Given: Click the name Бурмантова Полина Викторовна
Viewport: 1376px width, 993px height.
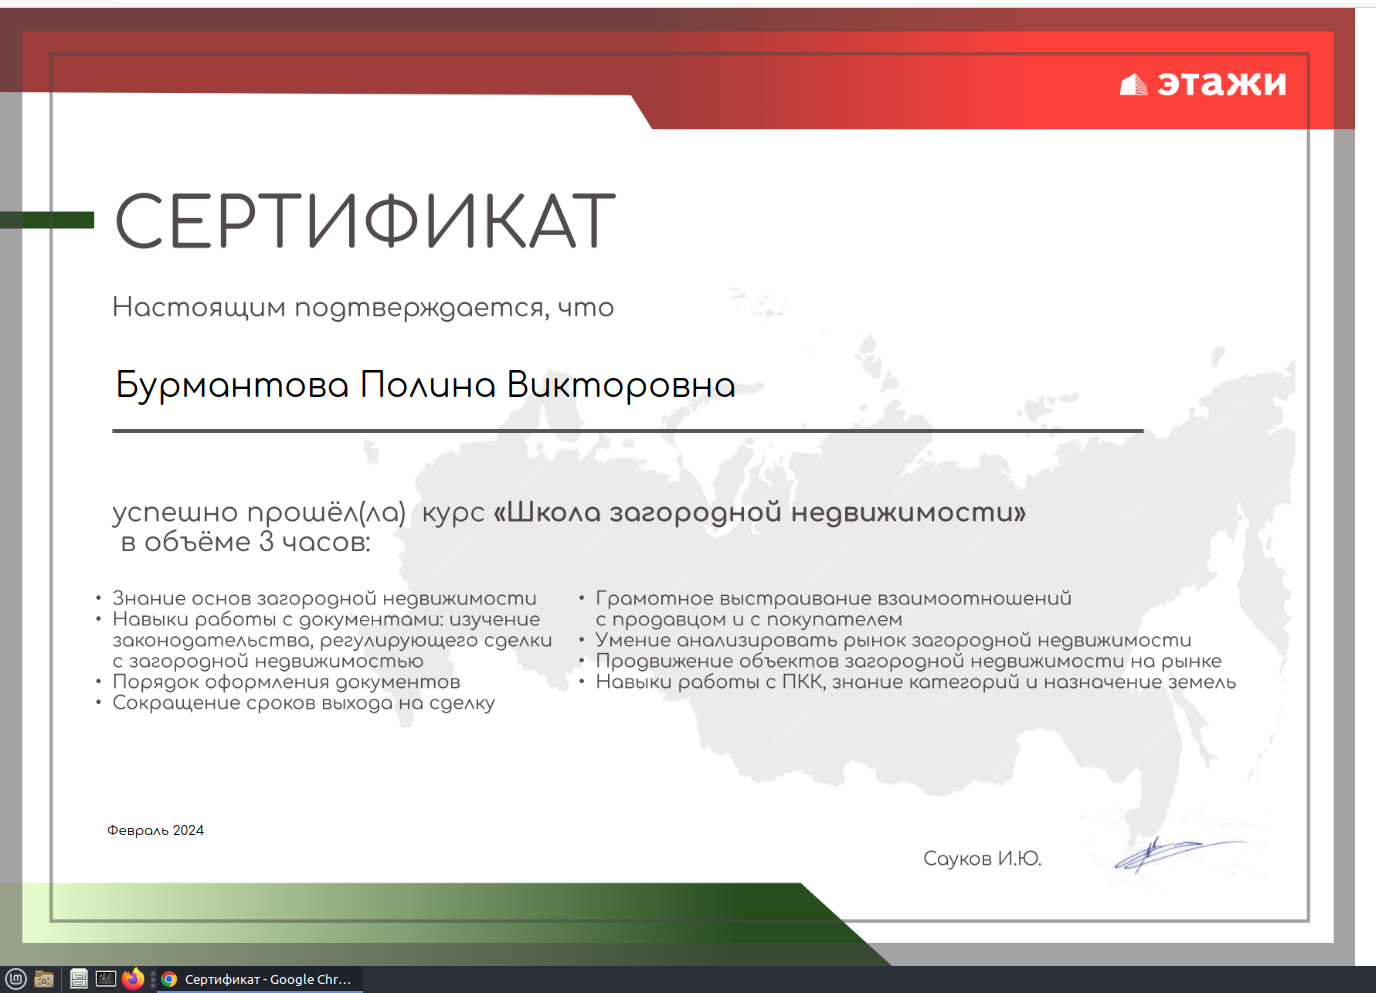Looking at the screenshot, I should point(425,385).
